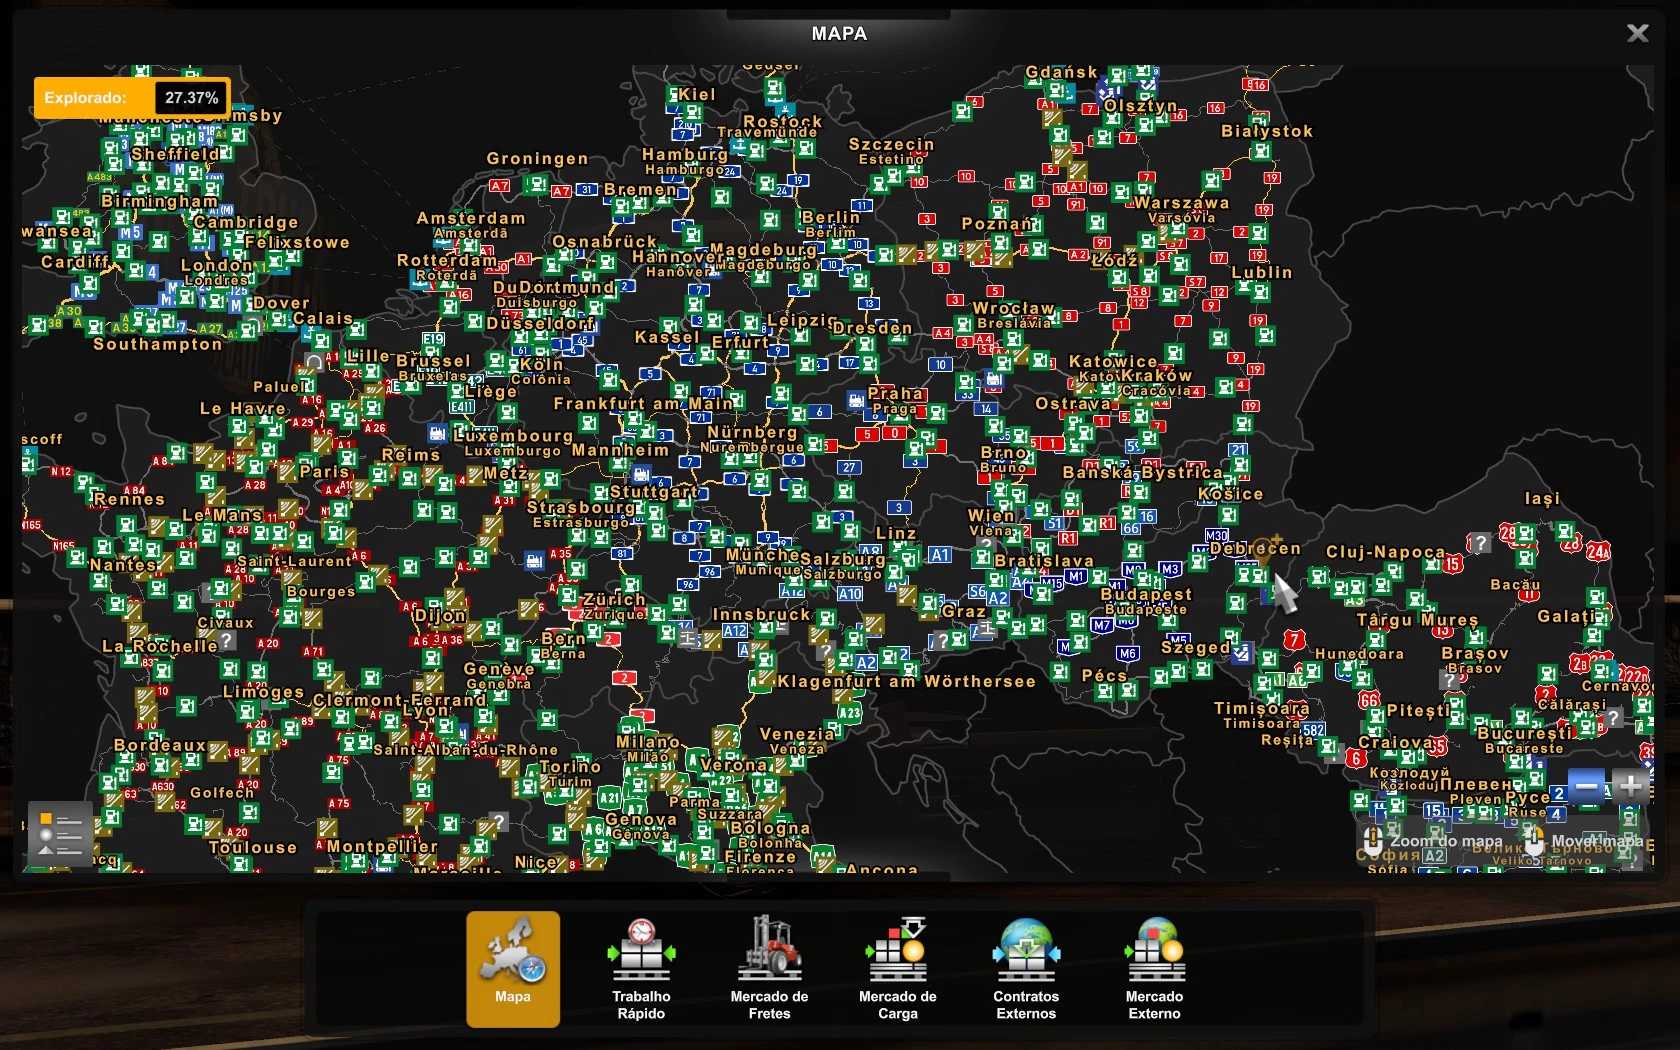Viewport: 1680px width, 1050px height.
Task: Go to Mercado de Carga
Action: (897, 968)
